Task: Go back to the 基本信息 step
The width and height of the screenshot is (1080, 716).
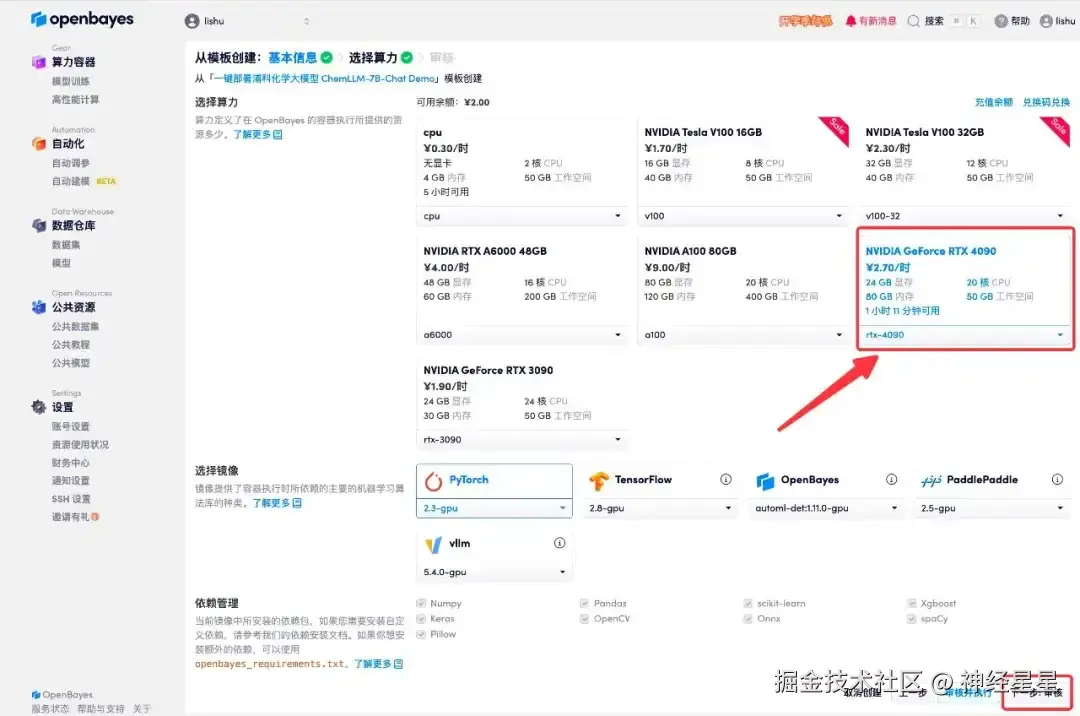Action: pyautogui.click(x=292, y=58)
